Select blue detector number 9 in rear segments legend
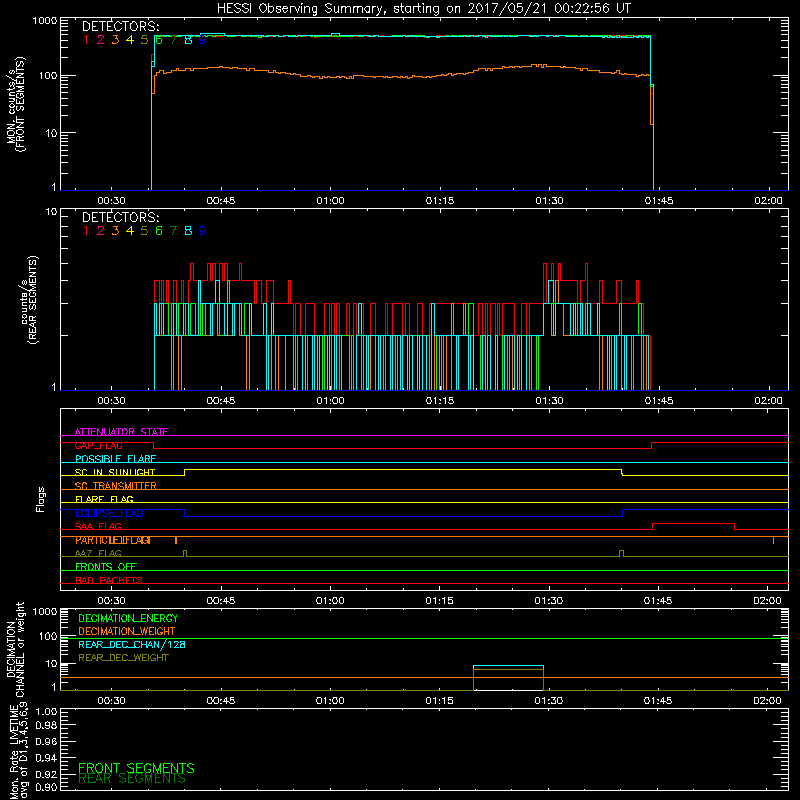This screenshot has height=800, width=800. click(x=203, y=231)
